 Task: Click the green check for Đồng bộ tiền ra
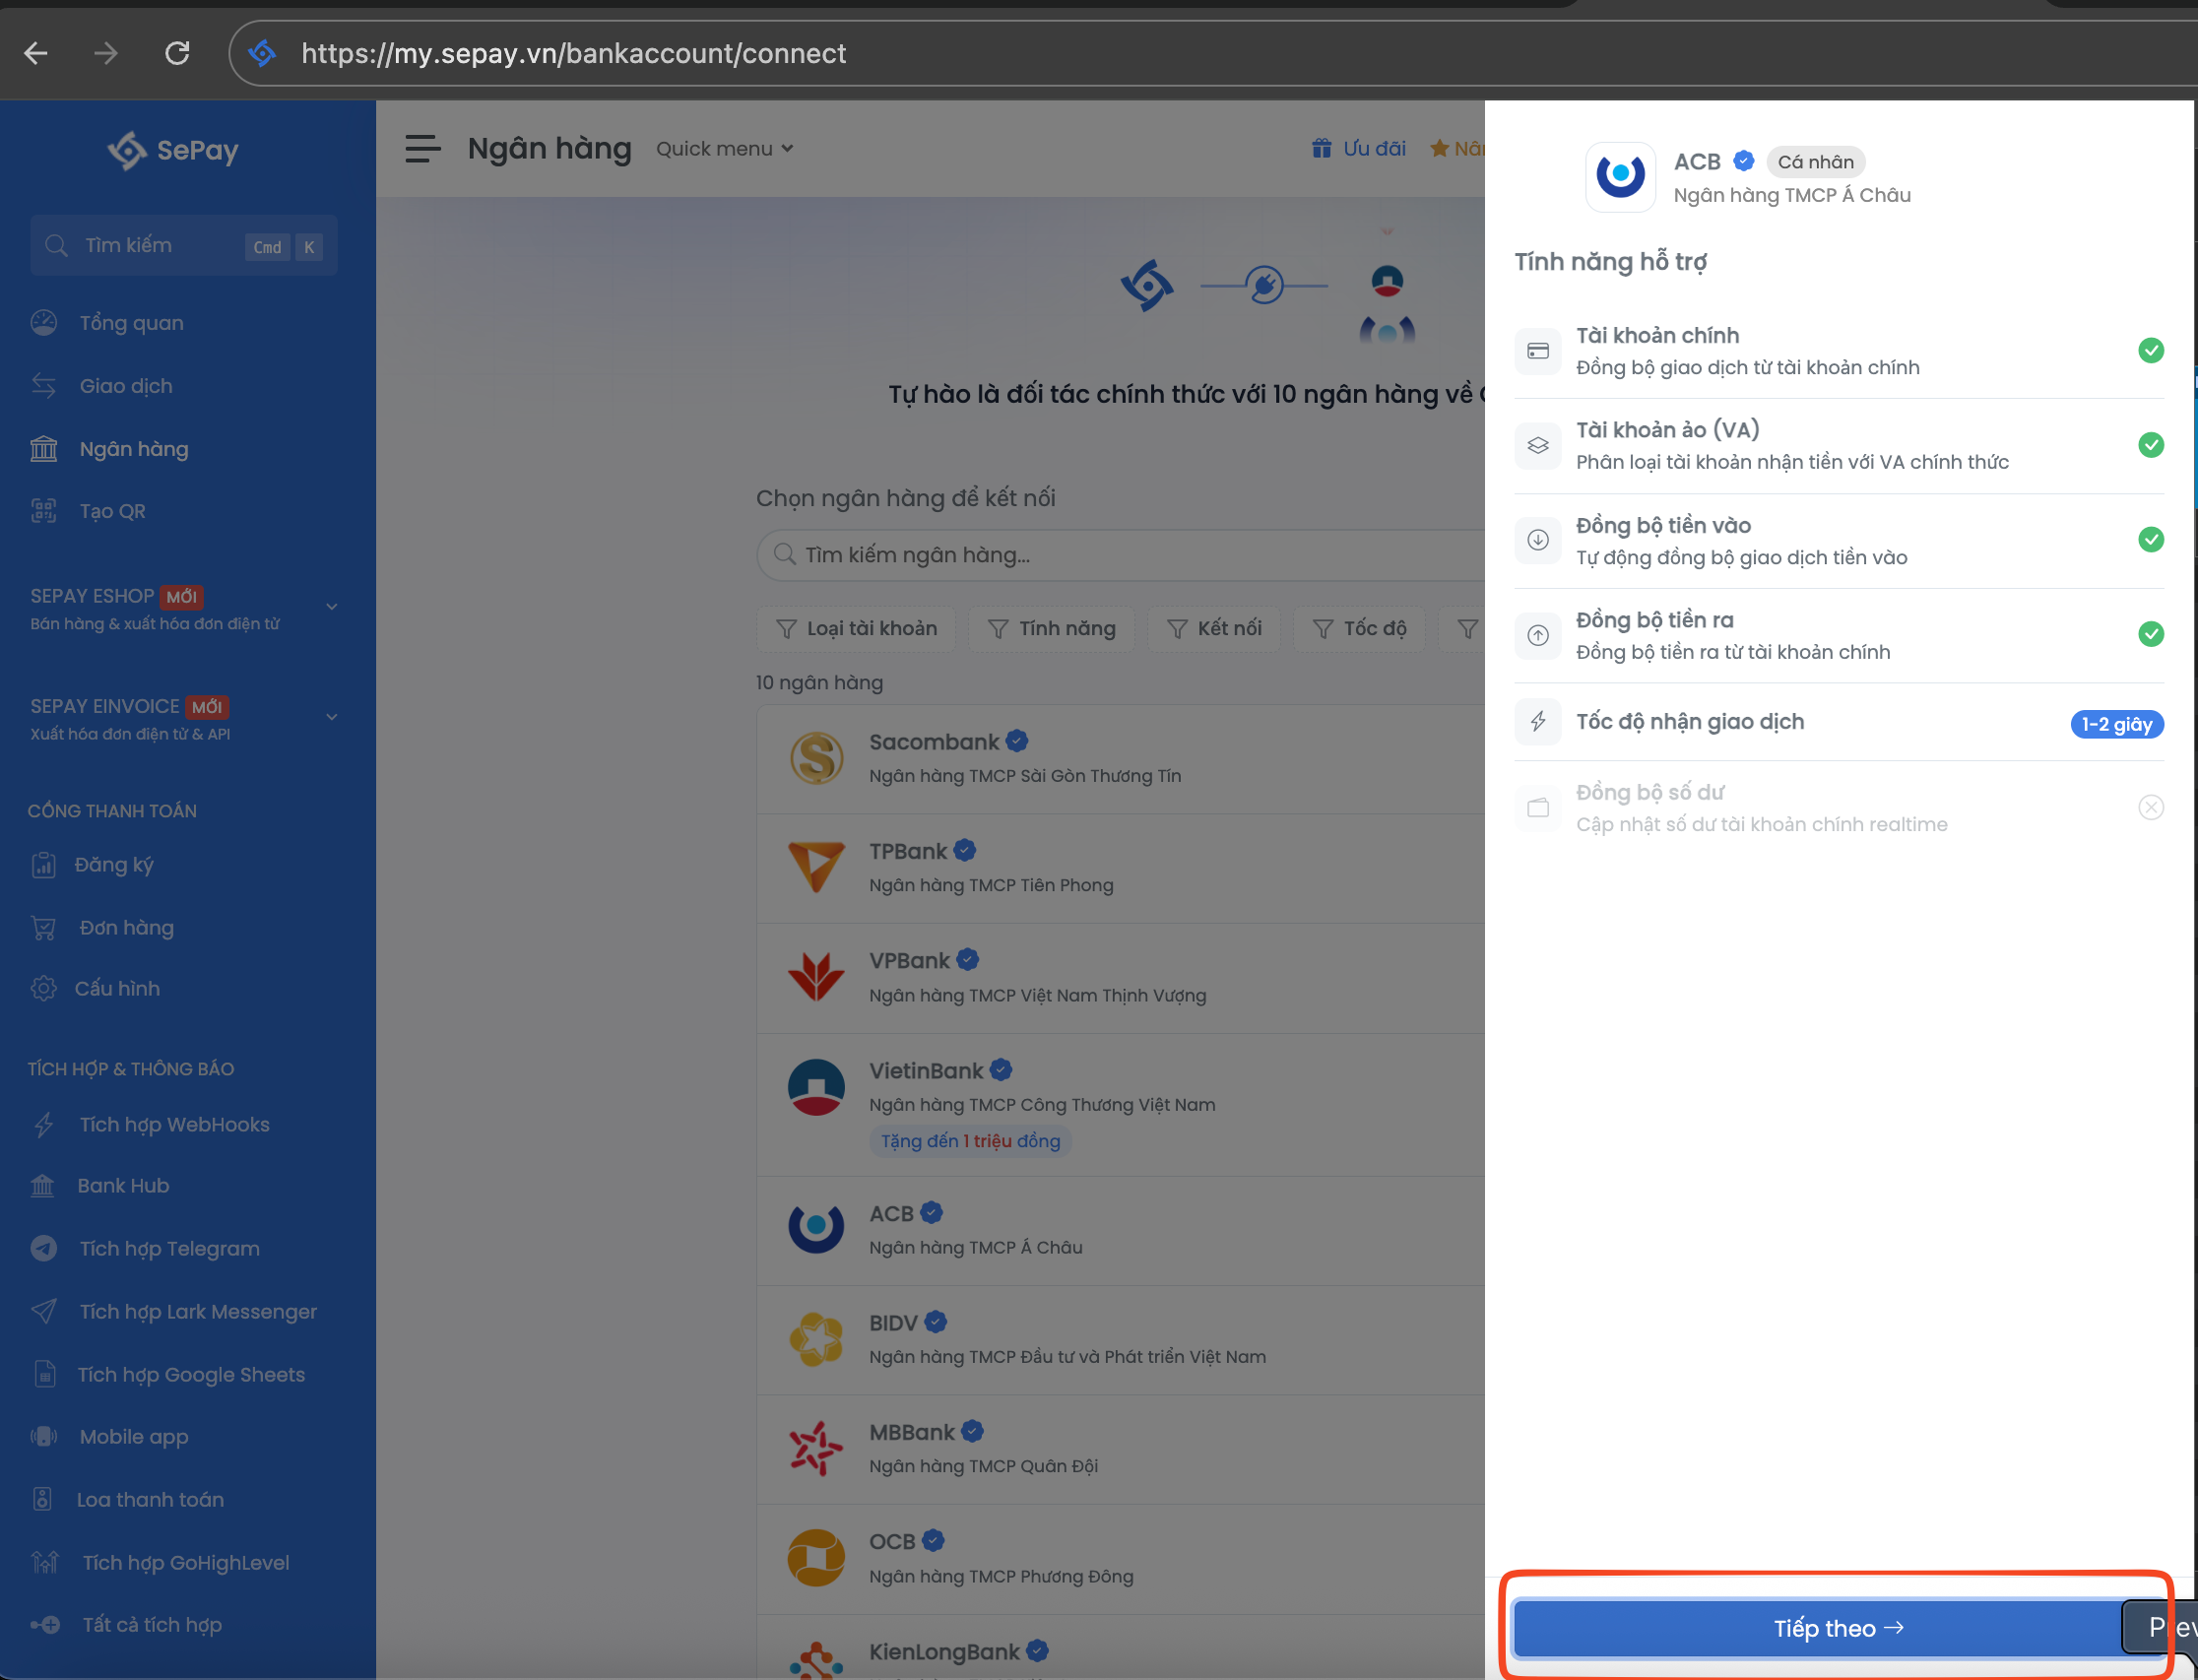(2150, 634)
